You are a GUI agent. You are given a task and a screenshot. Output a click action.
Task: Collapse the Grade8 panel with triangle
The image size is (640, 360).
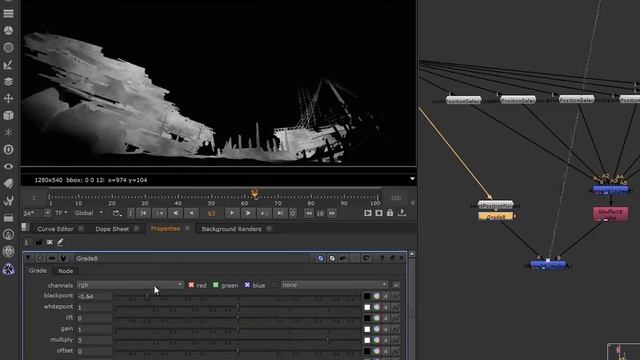(28, 258)
